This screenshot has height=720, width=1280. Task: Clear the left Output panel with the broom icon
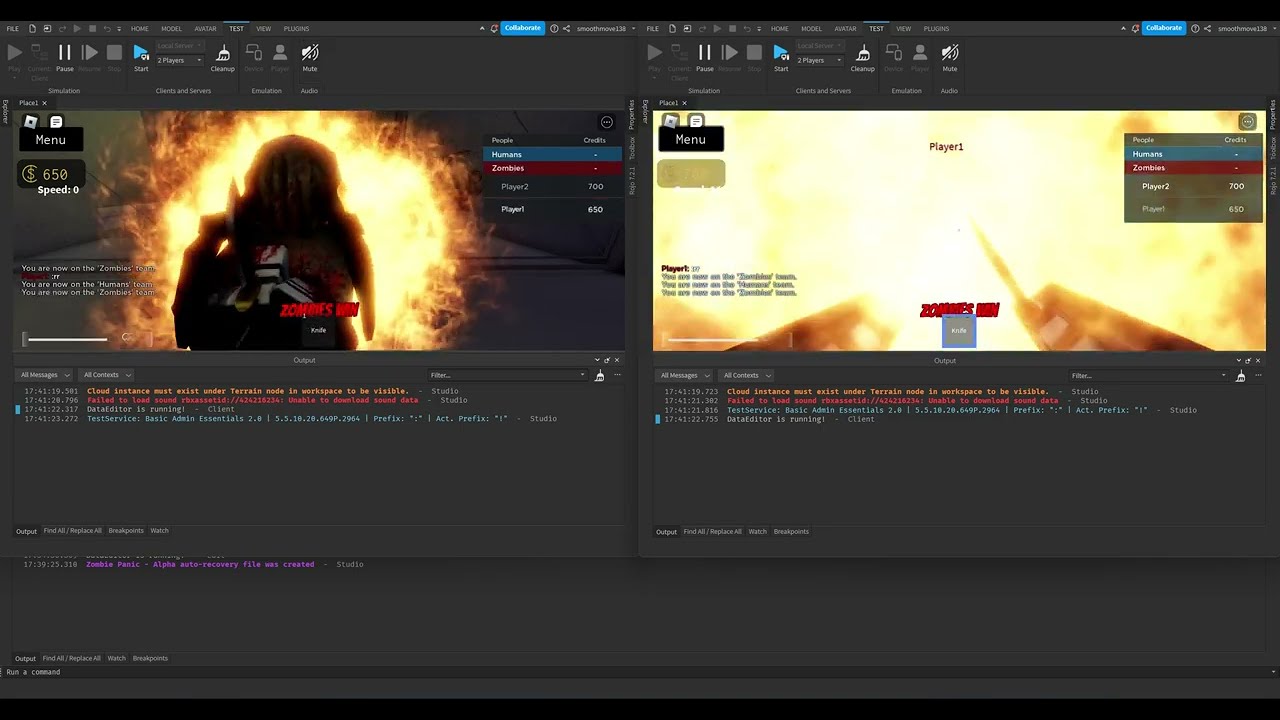click(600, 376)
